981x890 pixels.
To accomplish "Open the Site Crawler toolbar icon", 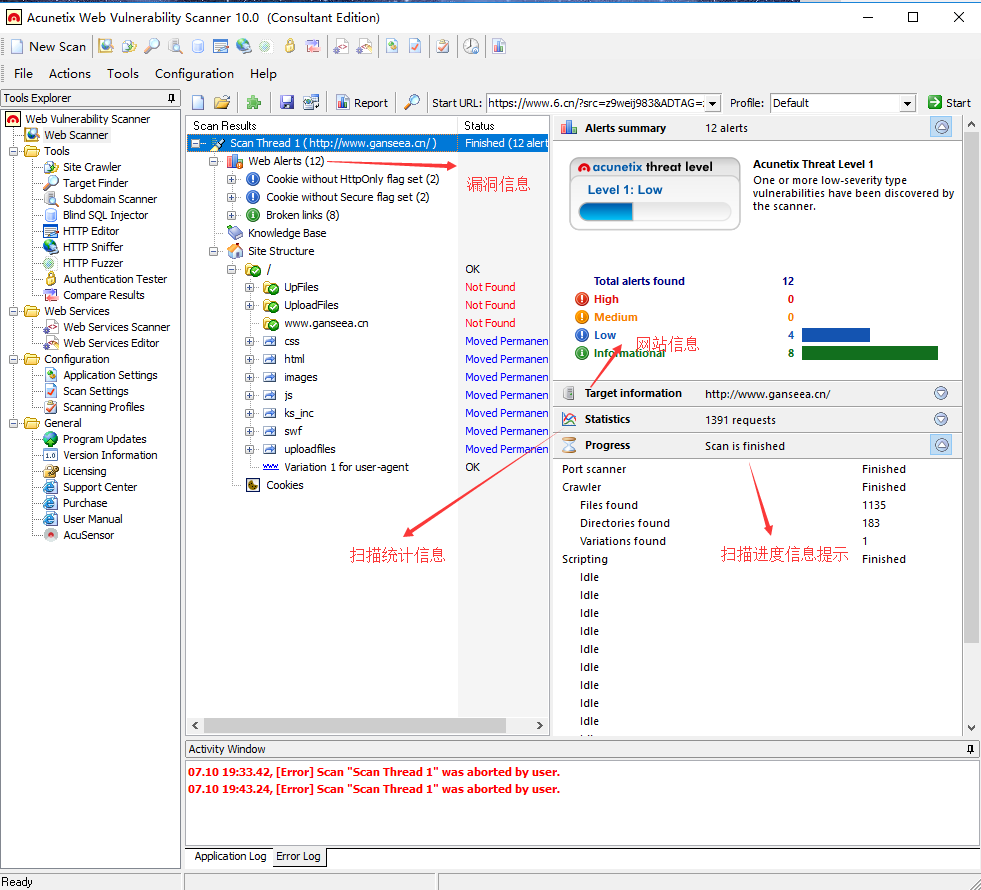I will [129, 46].
